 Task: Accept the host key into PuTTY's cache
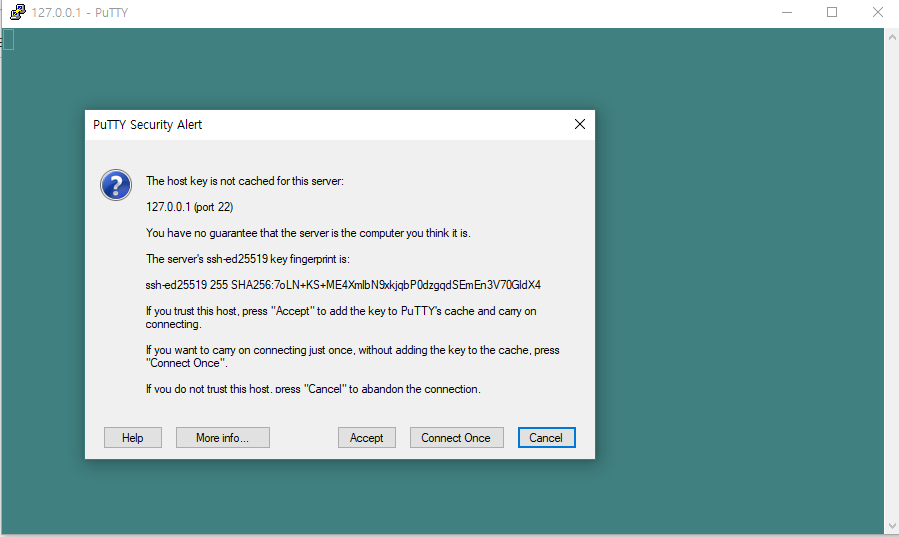coord(366,438)
